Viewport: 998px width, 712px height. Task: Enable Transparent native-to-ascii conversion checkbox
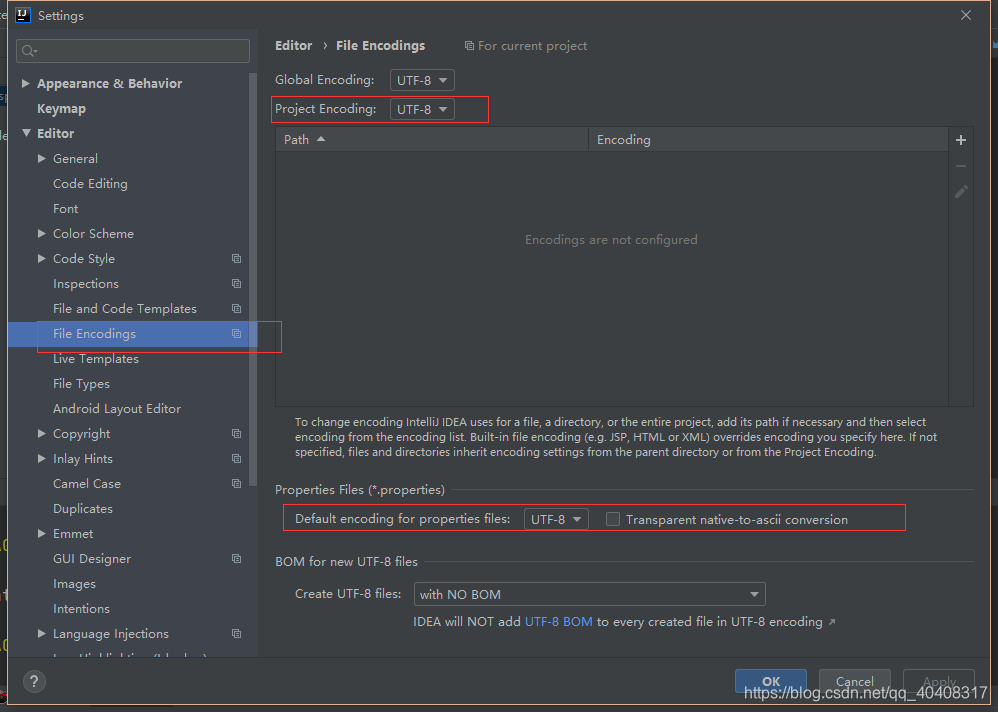click(613, 519)
